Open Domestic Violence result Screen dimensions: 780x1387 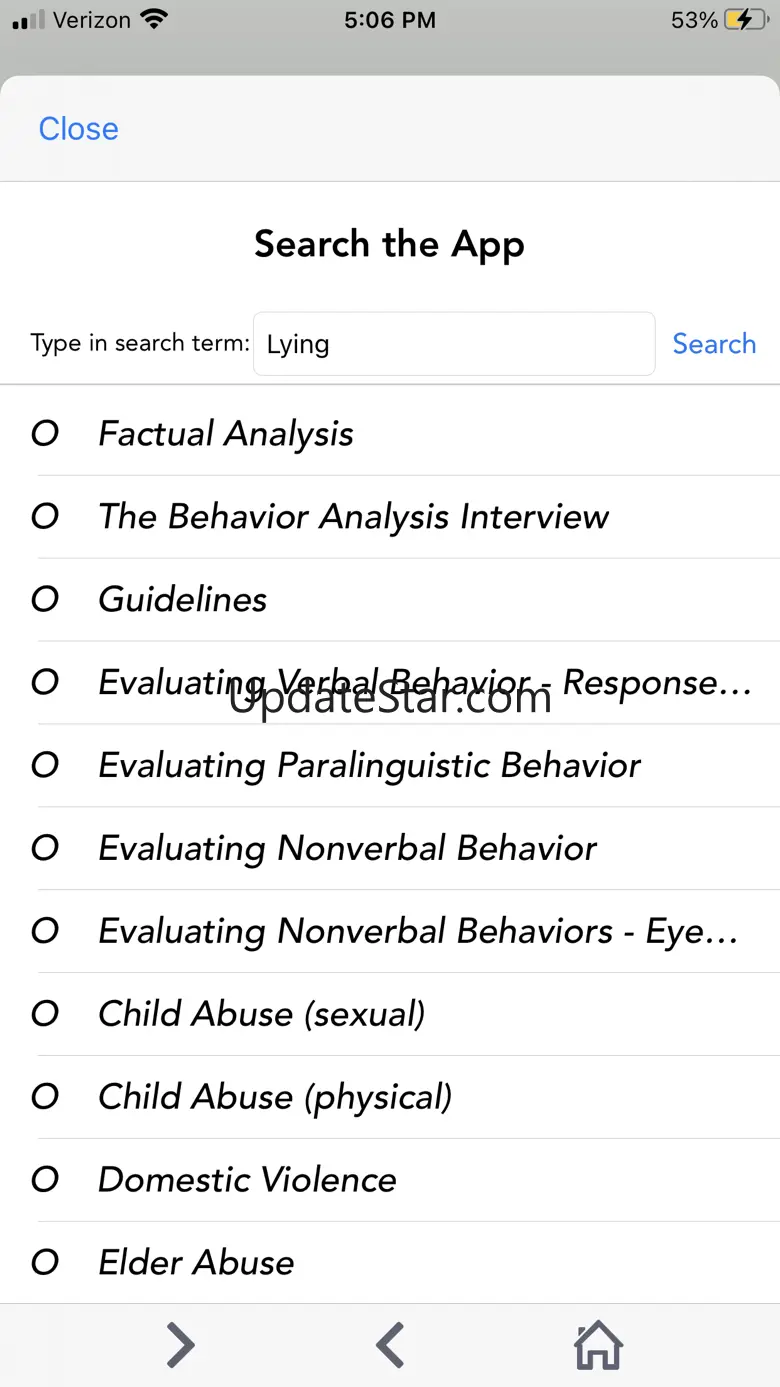390,1181
